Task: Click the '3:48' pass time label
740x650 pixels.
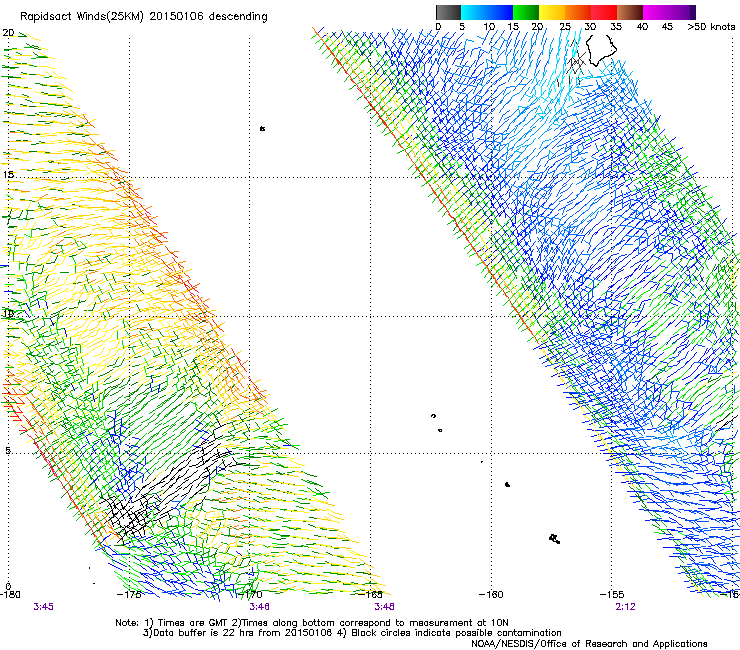Action: tap(384, 606)
